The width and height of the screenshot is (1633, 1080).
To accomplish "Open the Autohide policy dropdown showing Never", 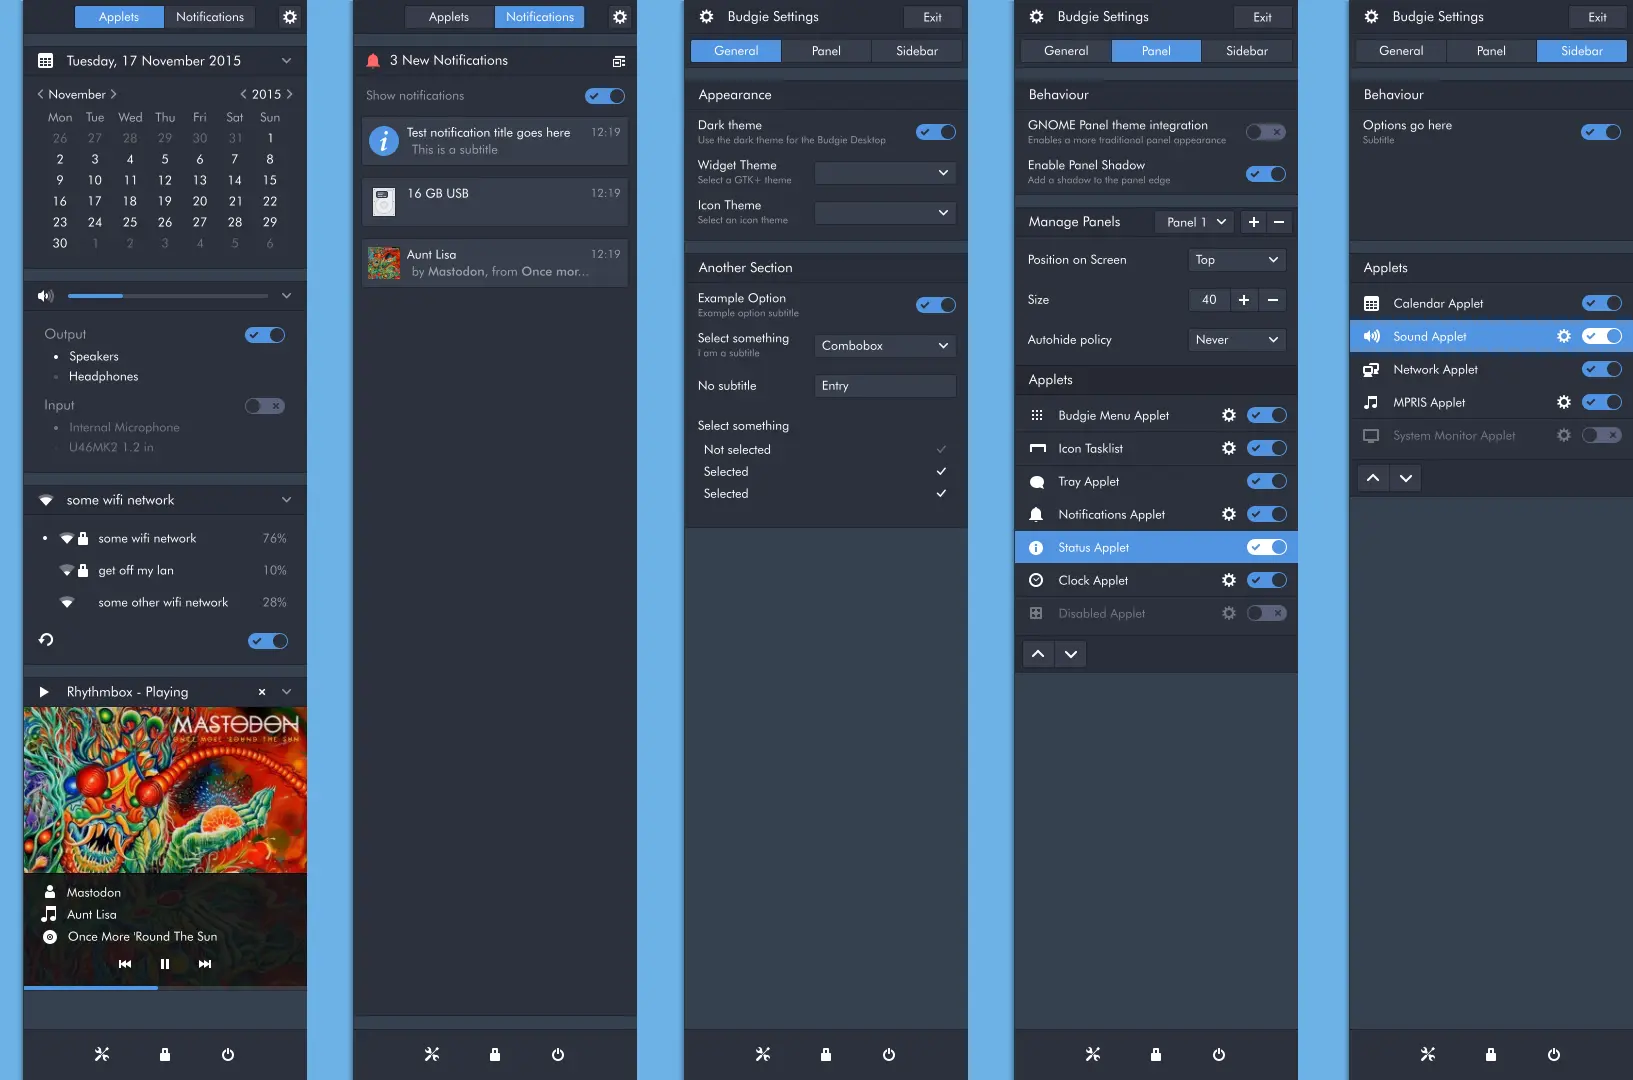I will (x=1237, y=340).
